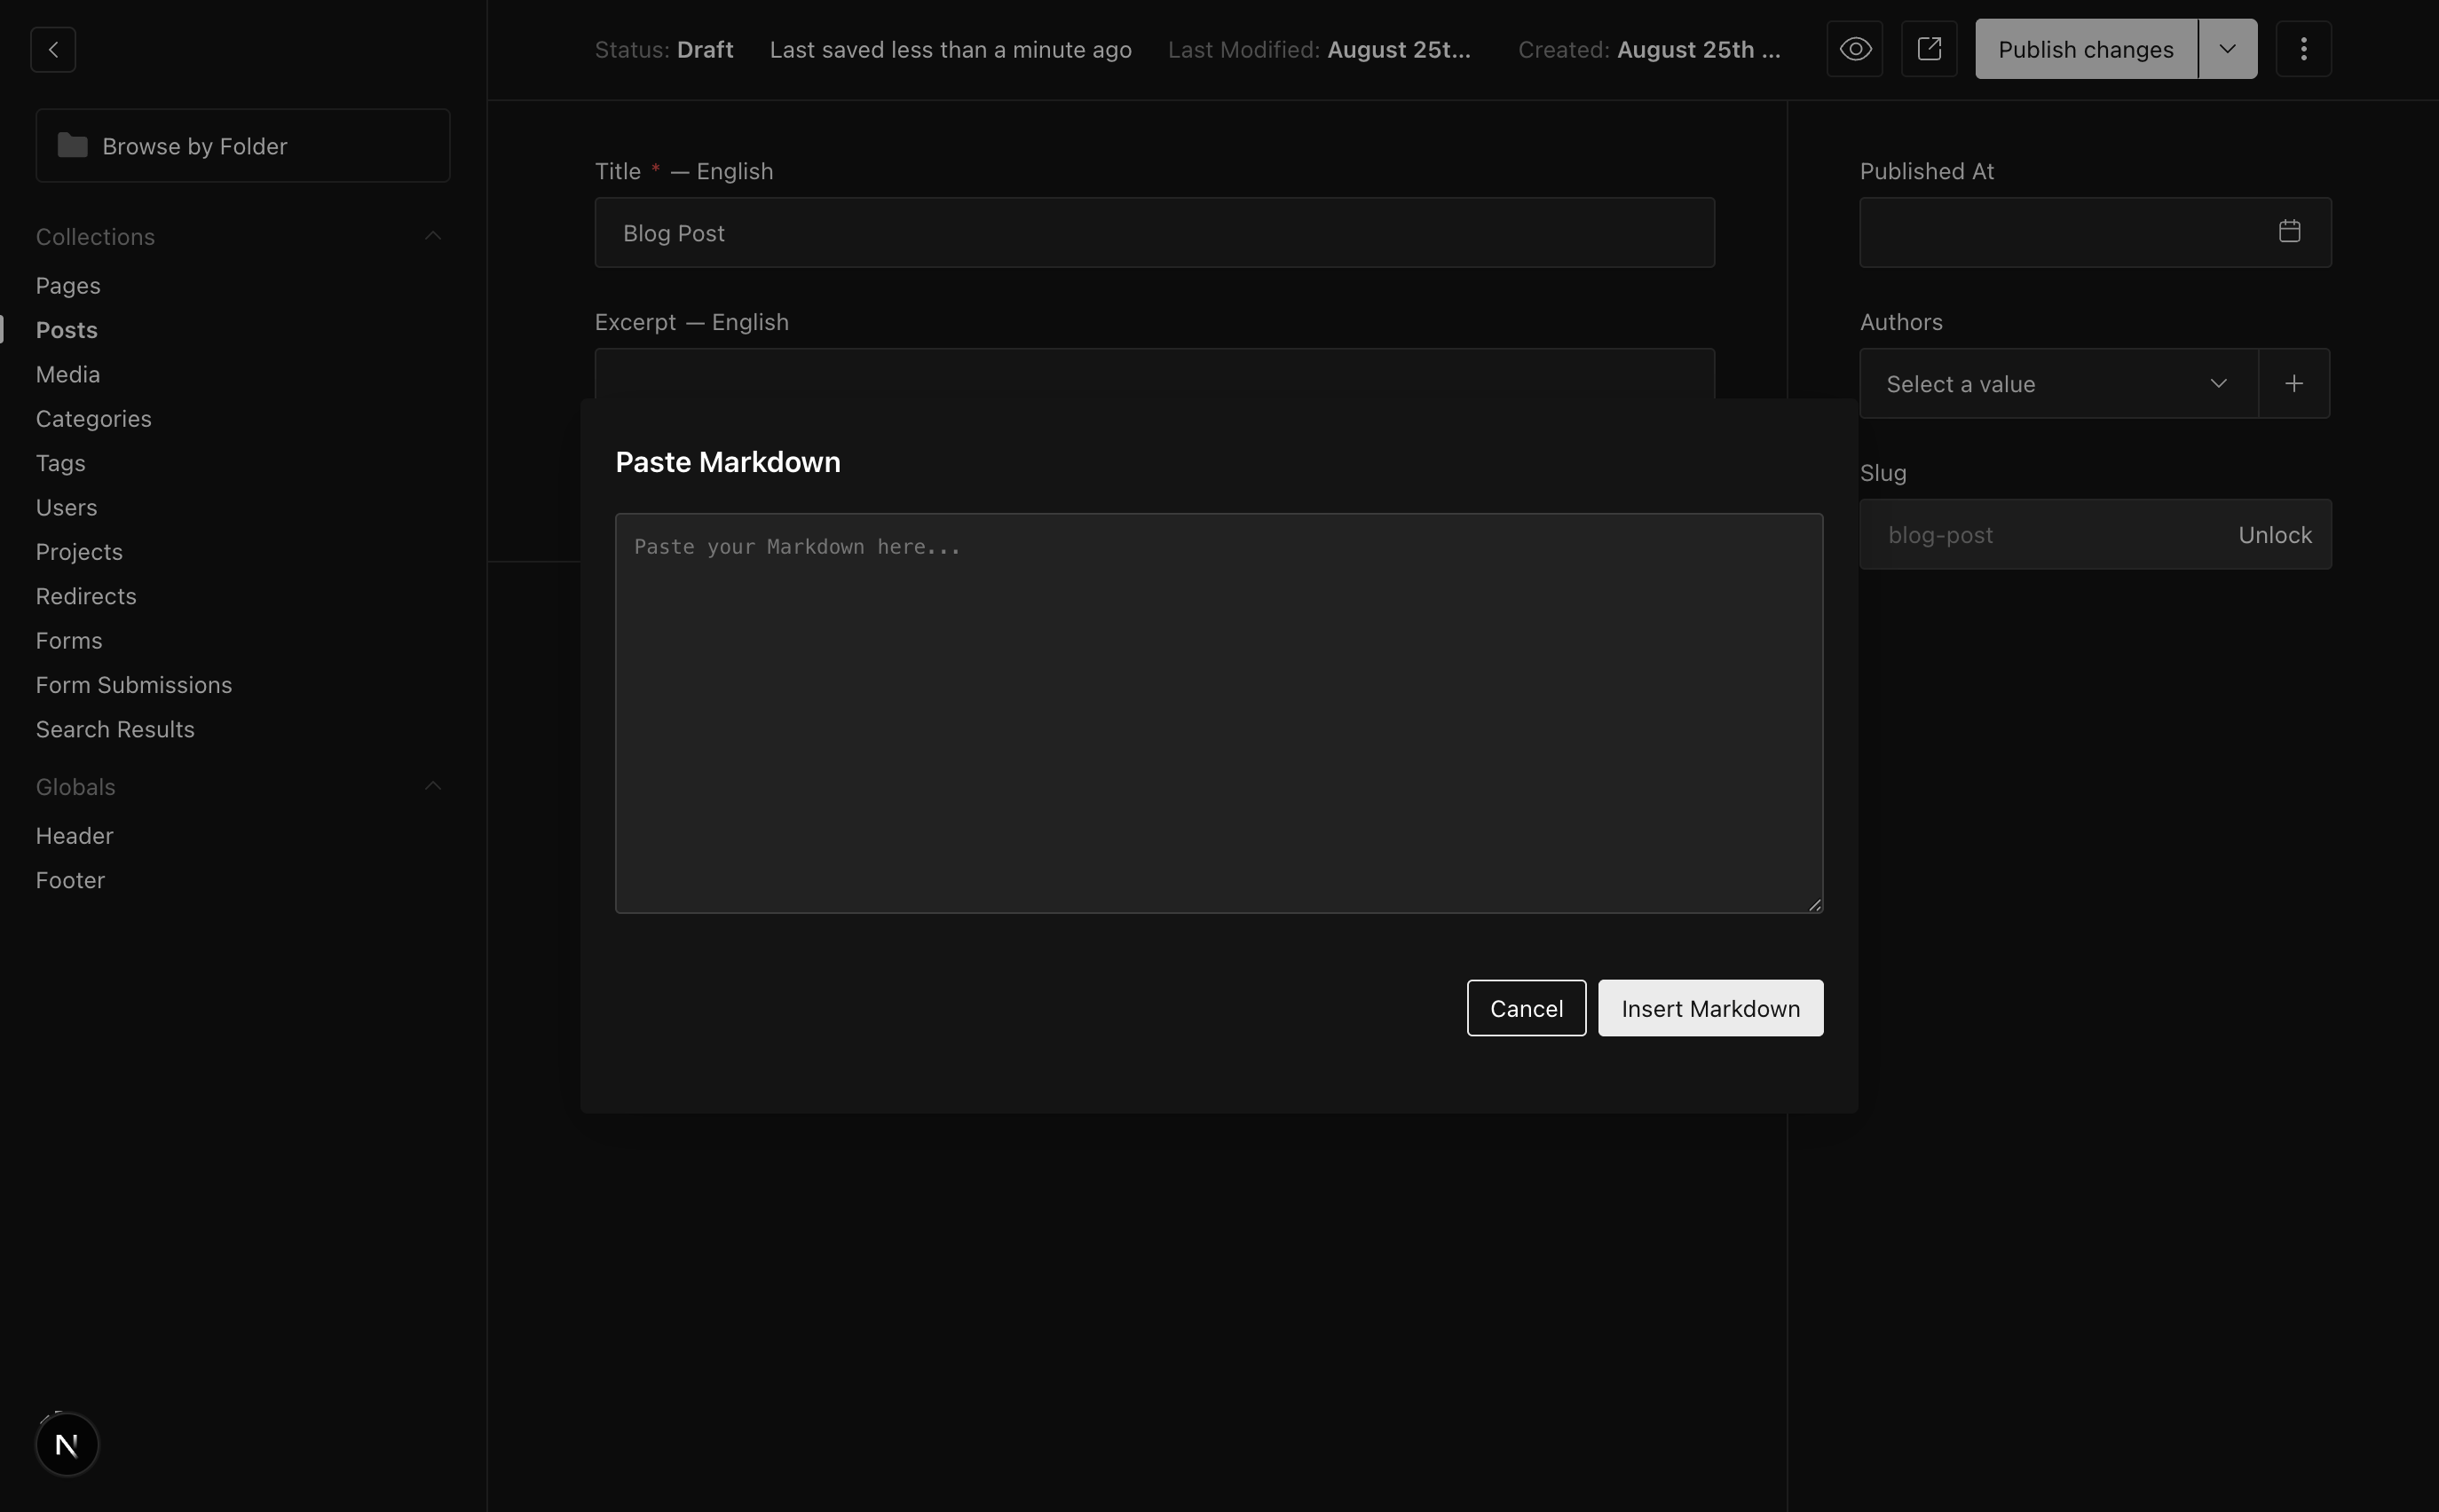
Task: Click the Publish changes button
Action: click(x=2086, y=49)
